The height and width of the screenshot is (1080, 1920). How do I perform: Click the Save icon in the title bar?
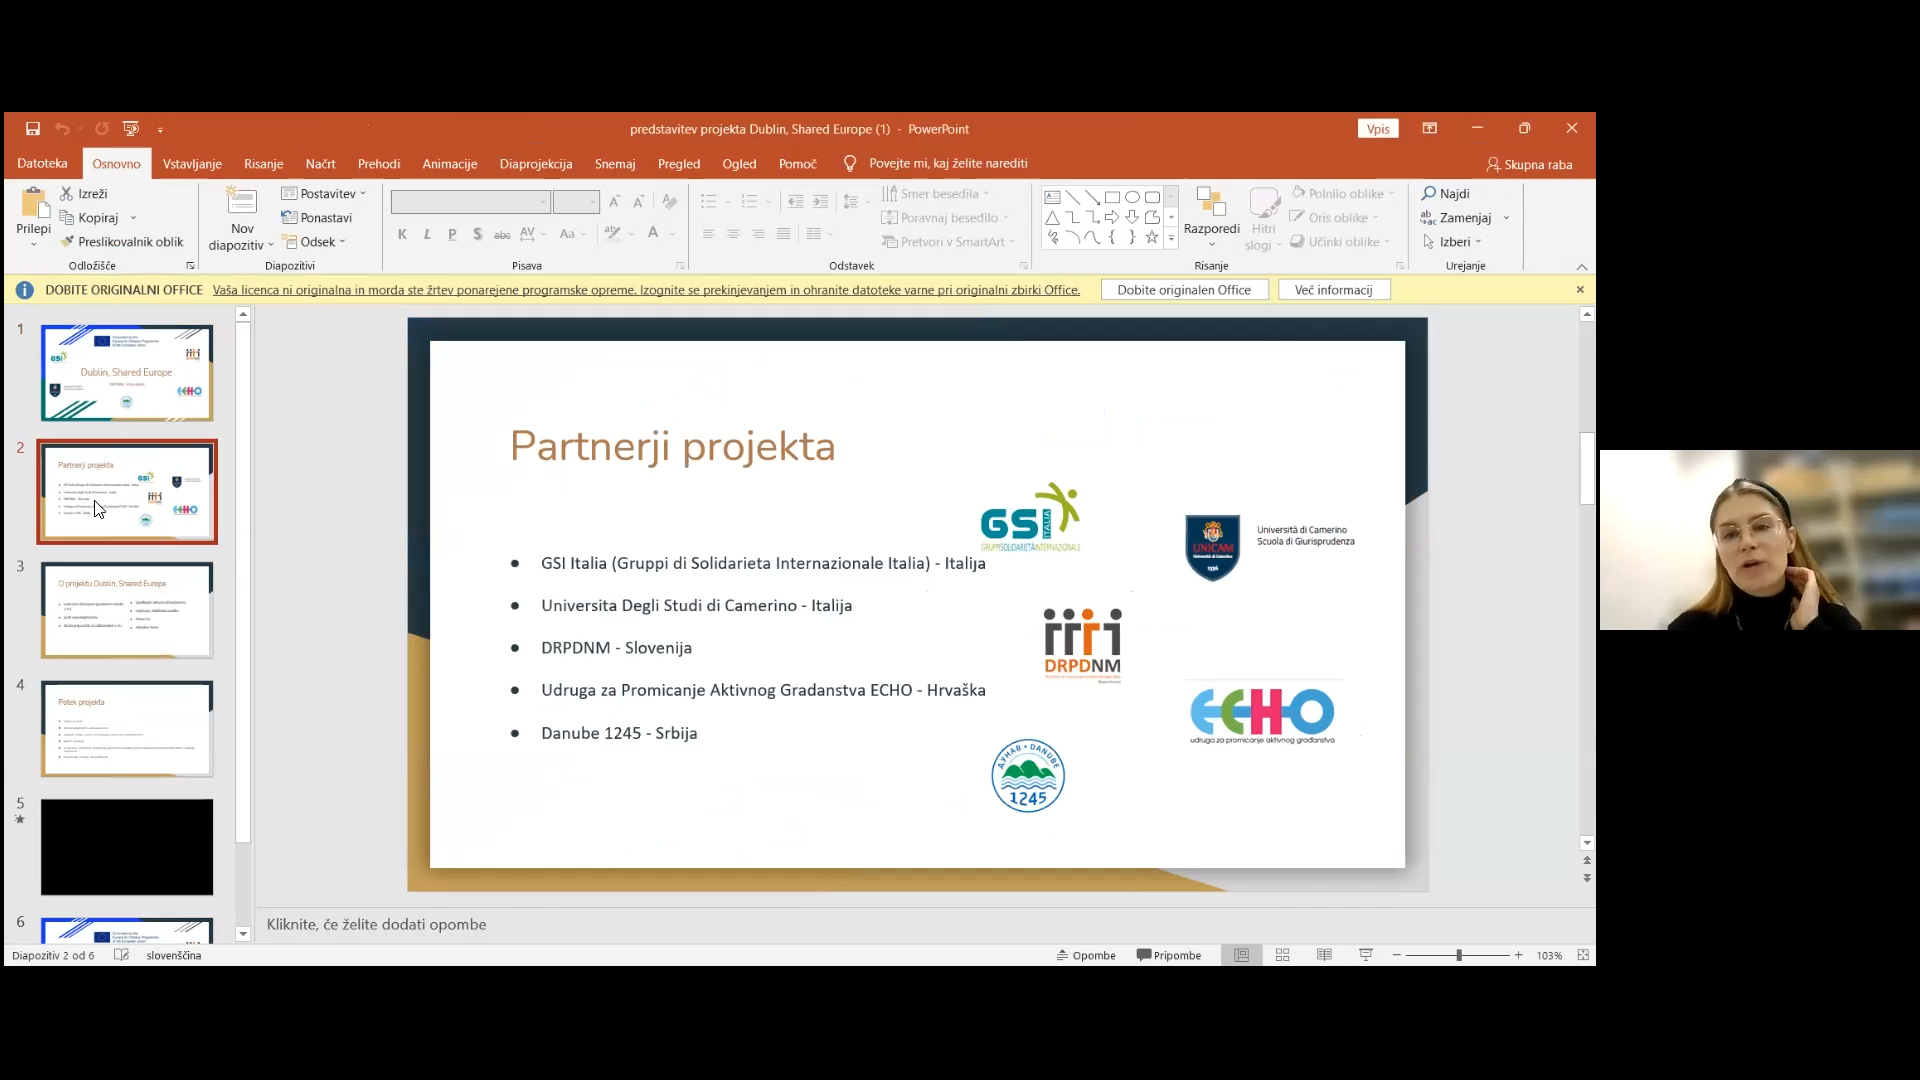[x=33, y=128]
